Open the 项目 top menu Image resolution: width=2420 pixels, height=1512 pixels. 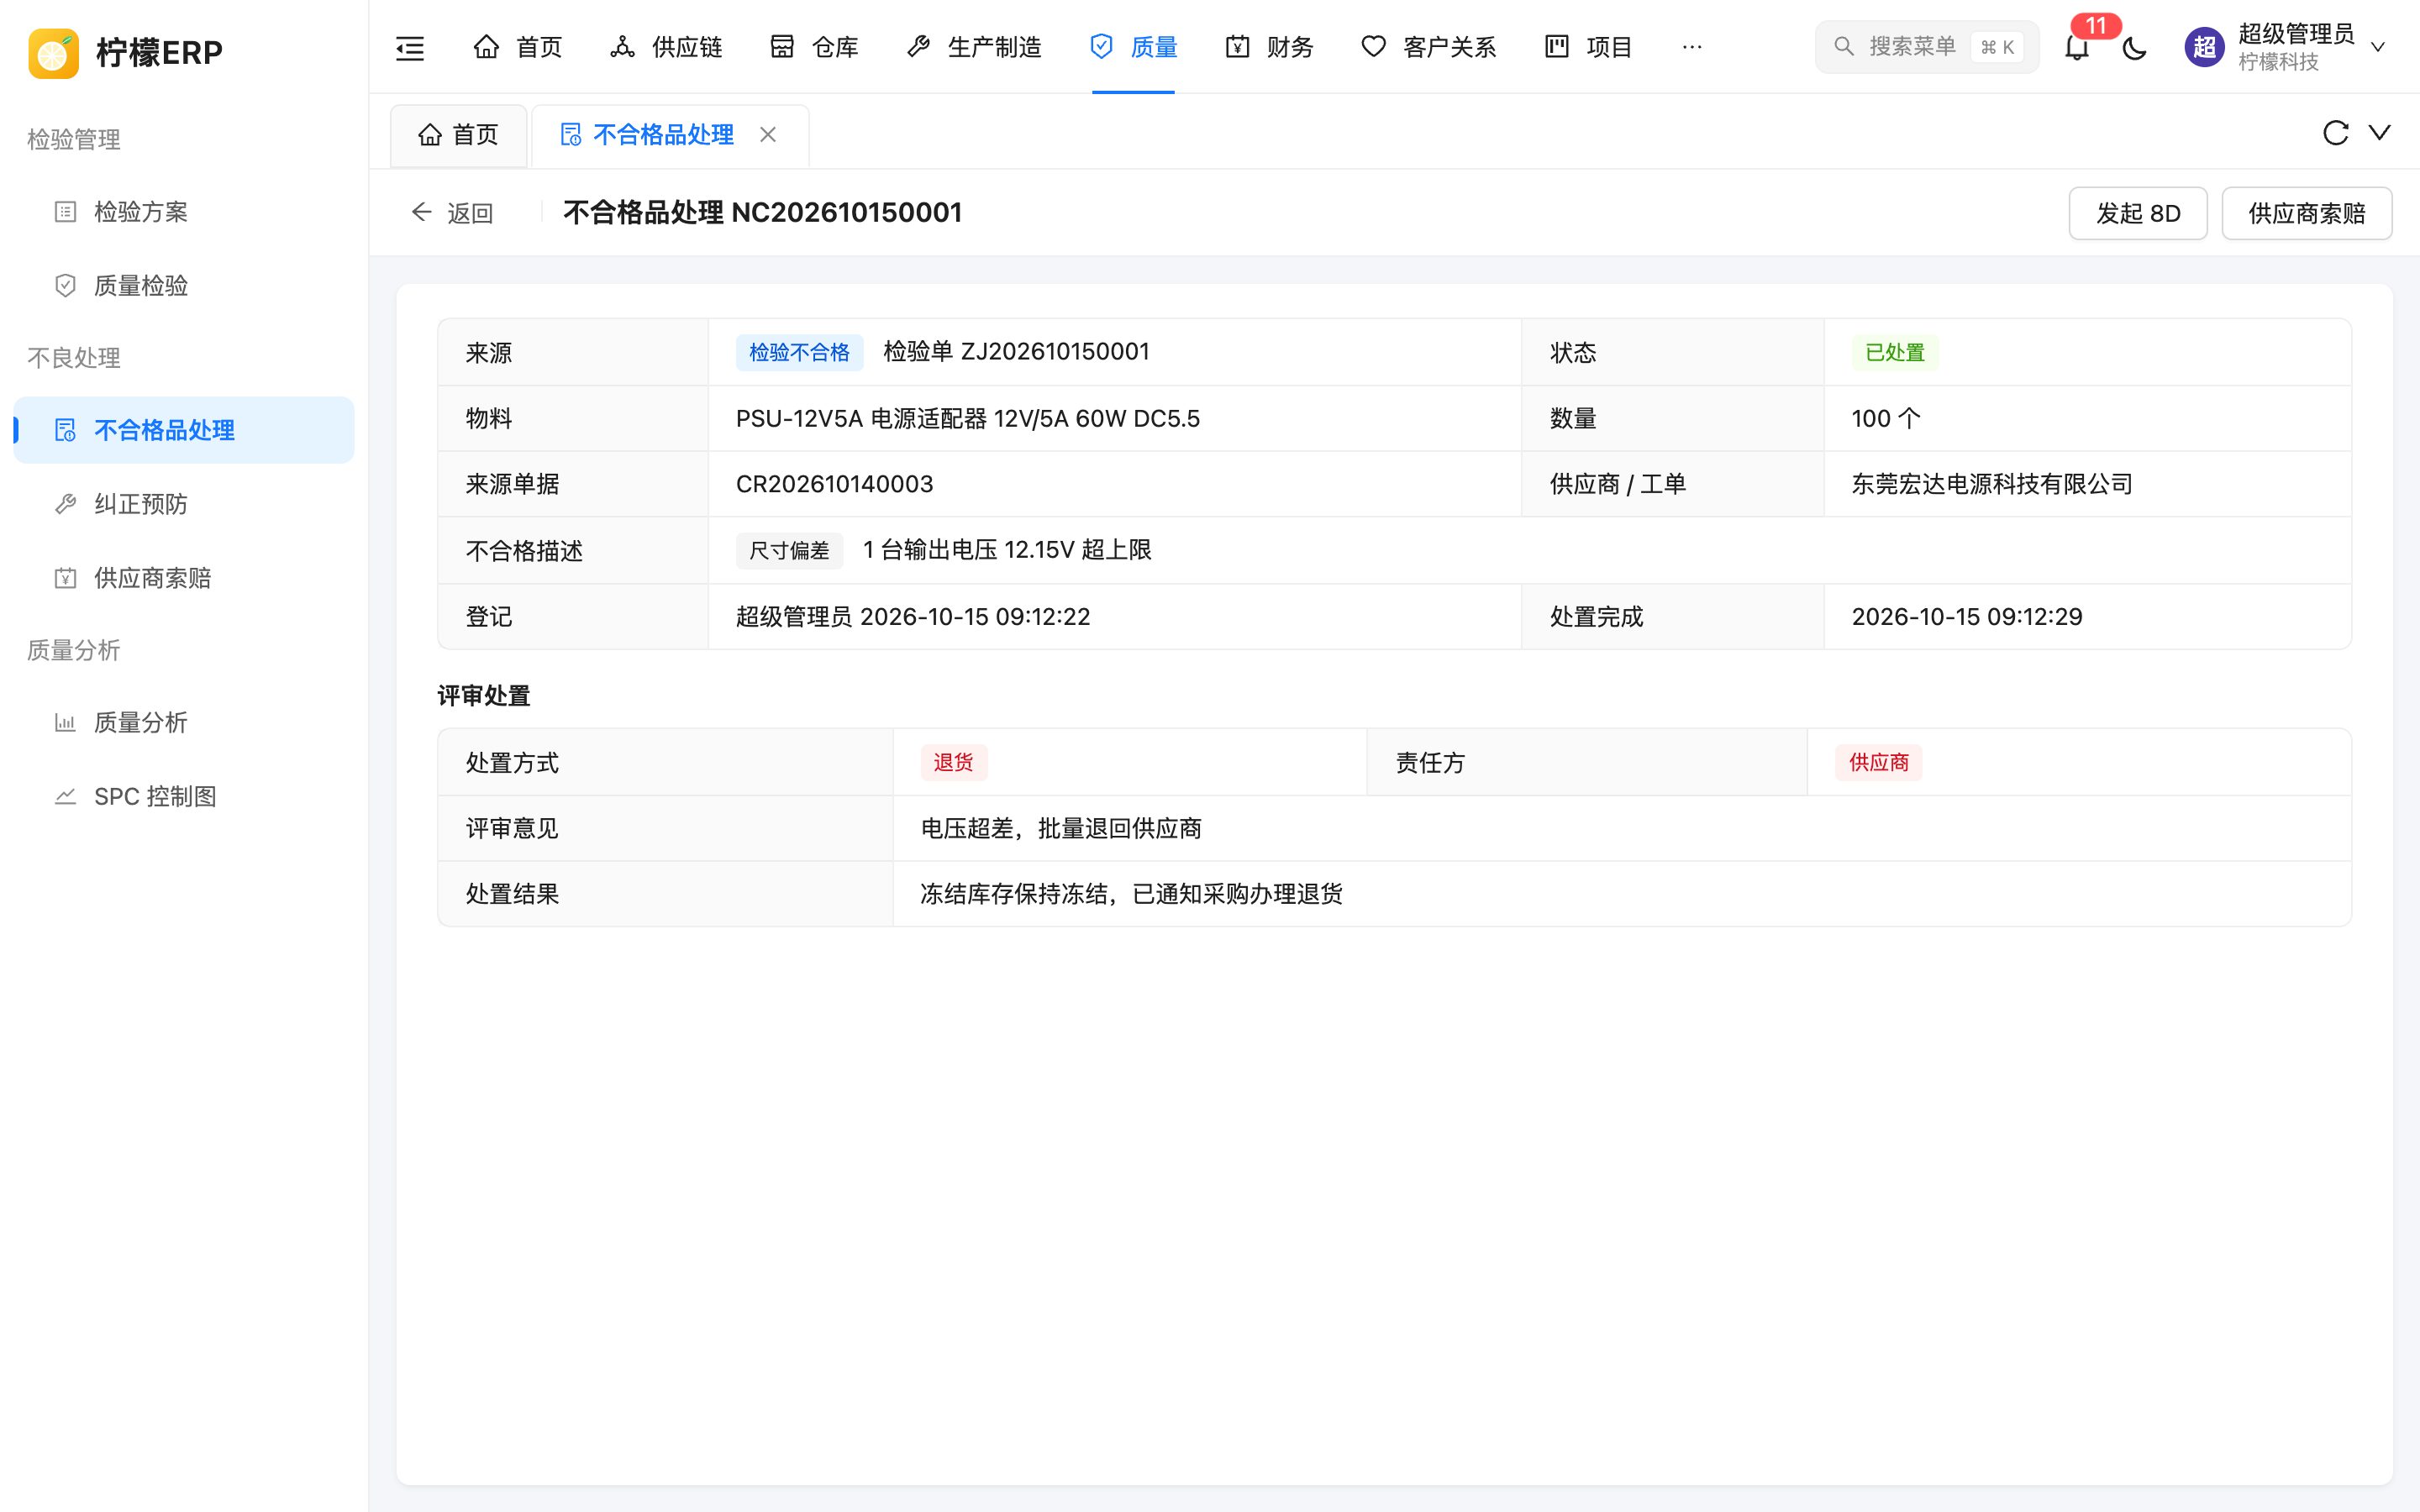click(x=1588, y=47)
